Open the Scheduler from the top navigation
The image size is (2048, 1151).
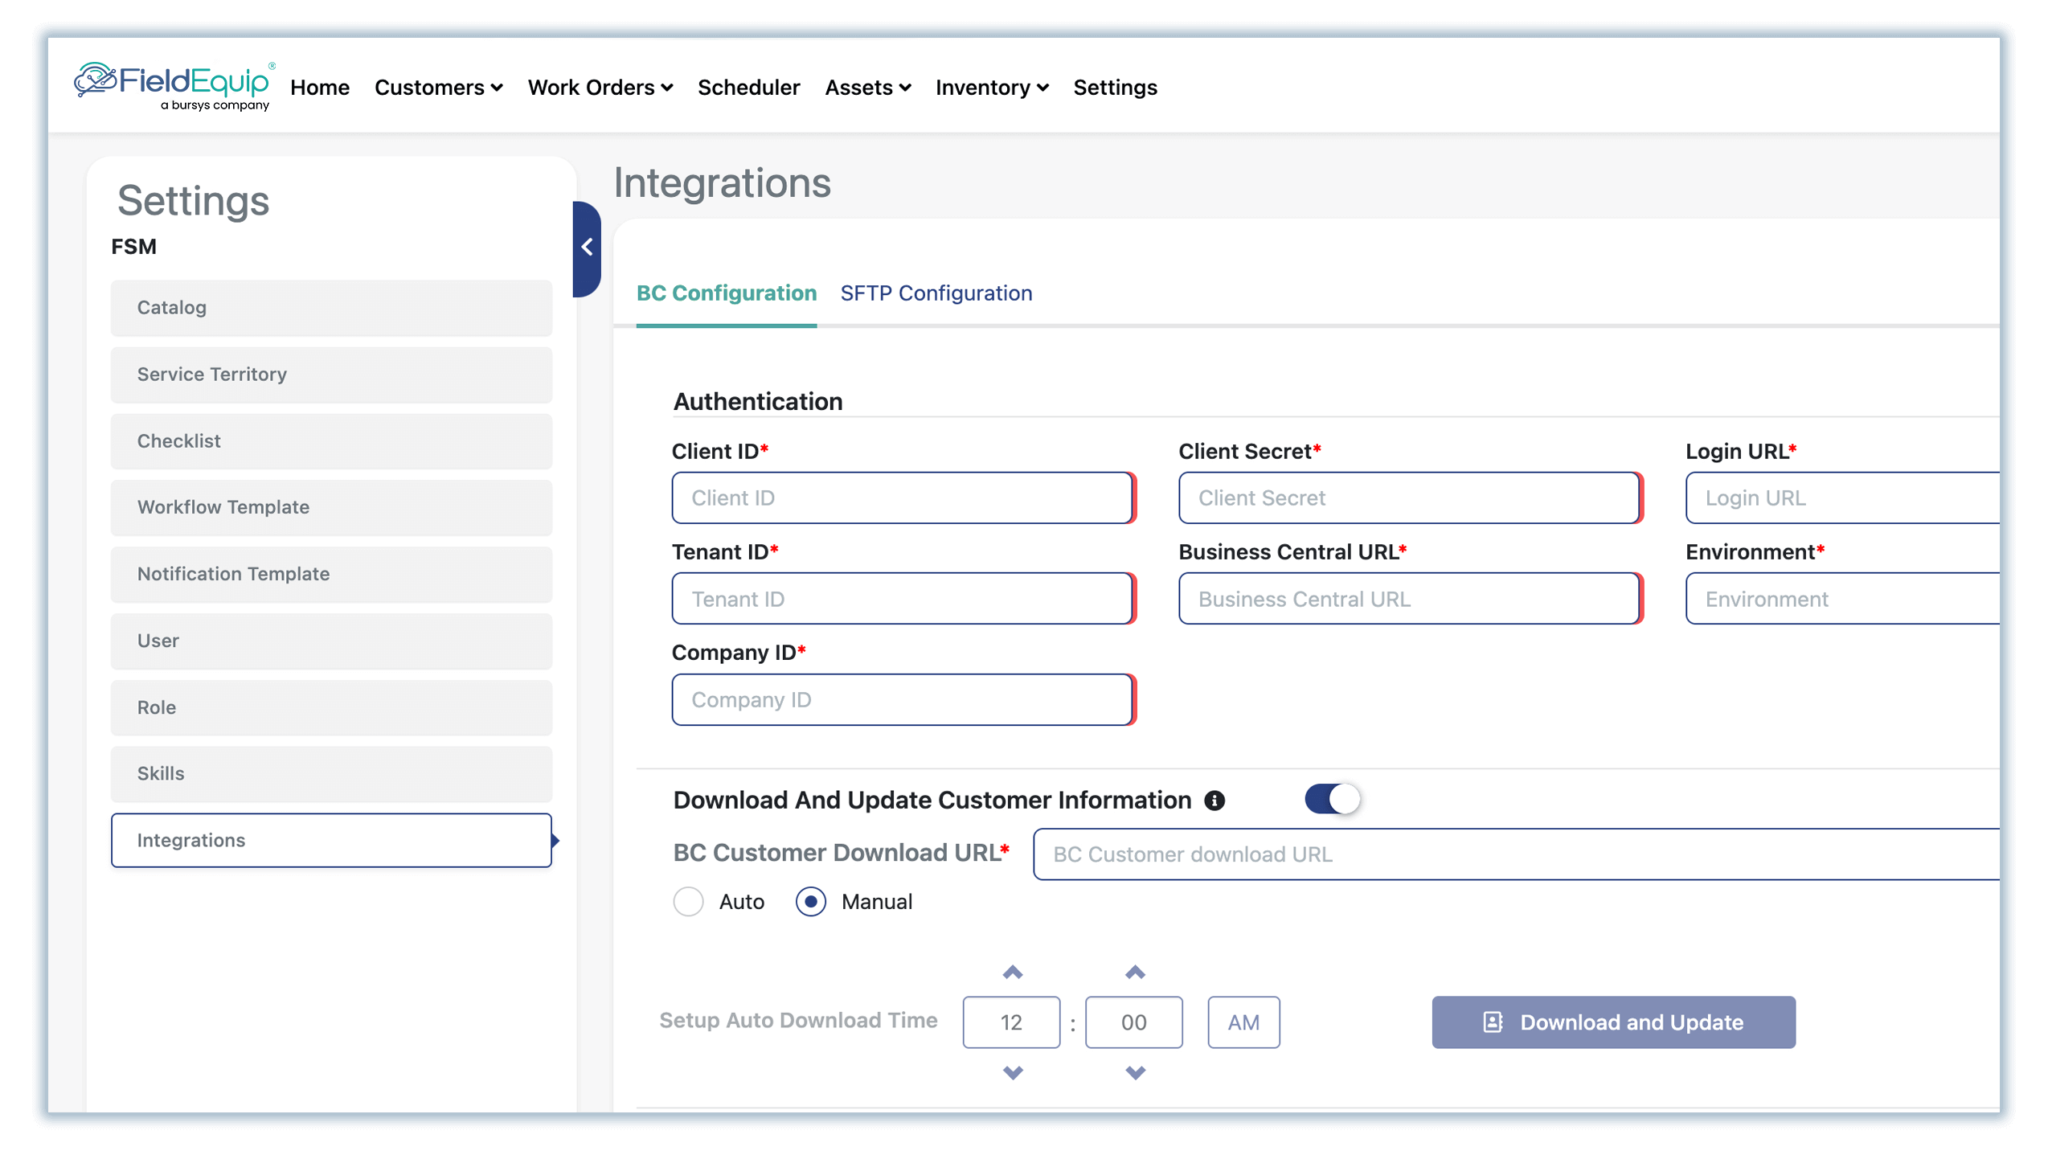pos(749,87)
